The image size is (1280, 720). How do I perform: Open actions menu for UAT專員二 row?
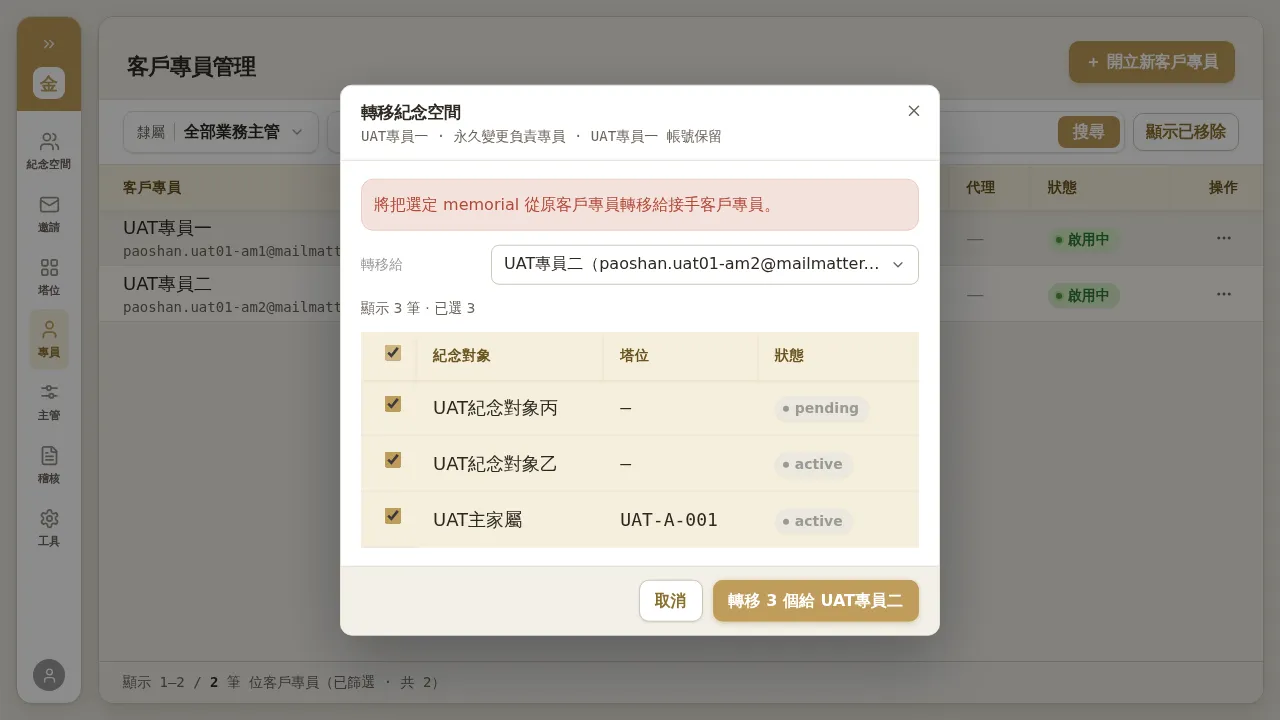[1224, 294]
